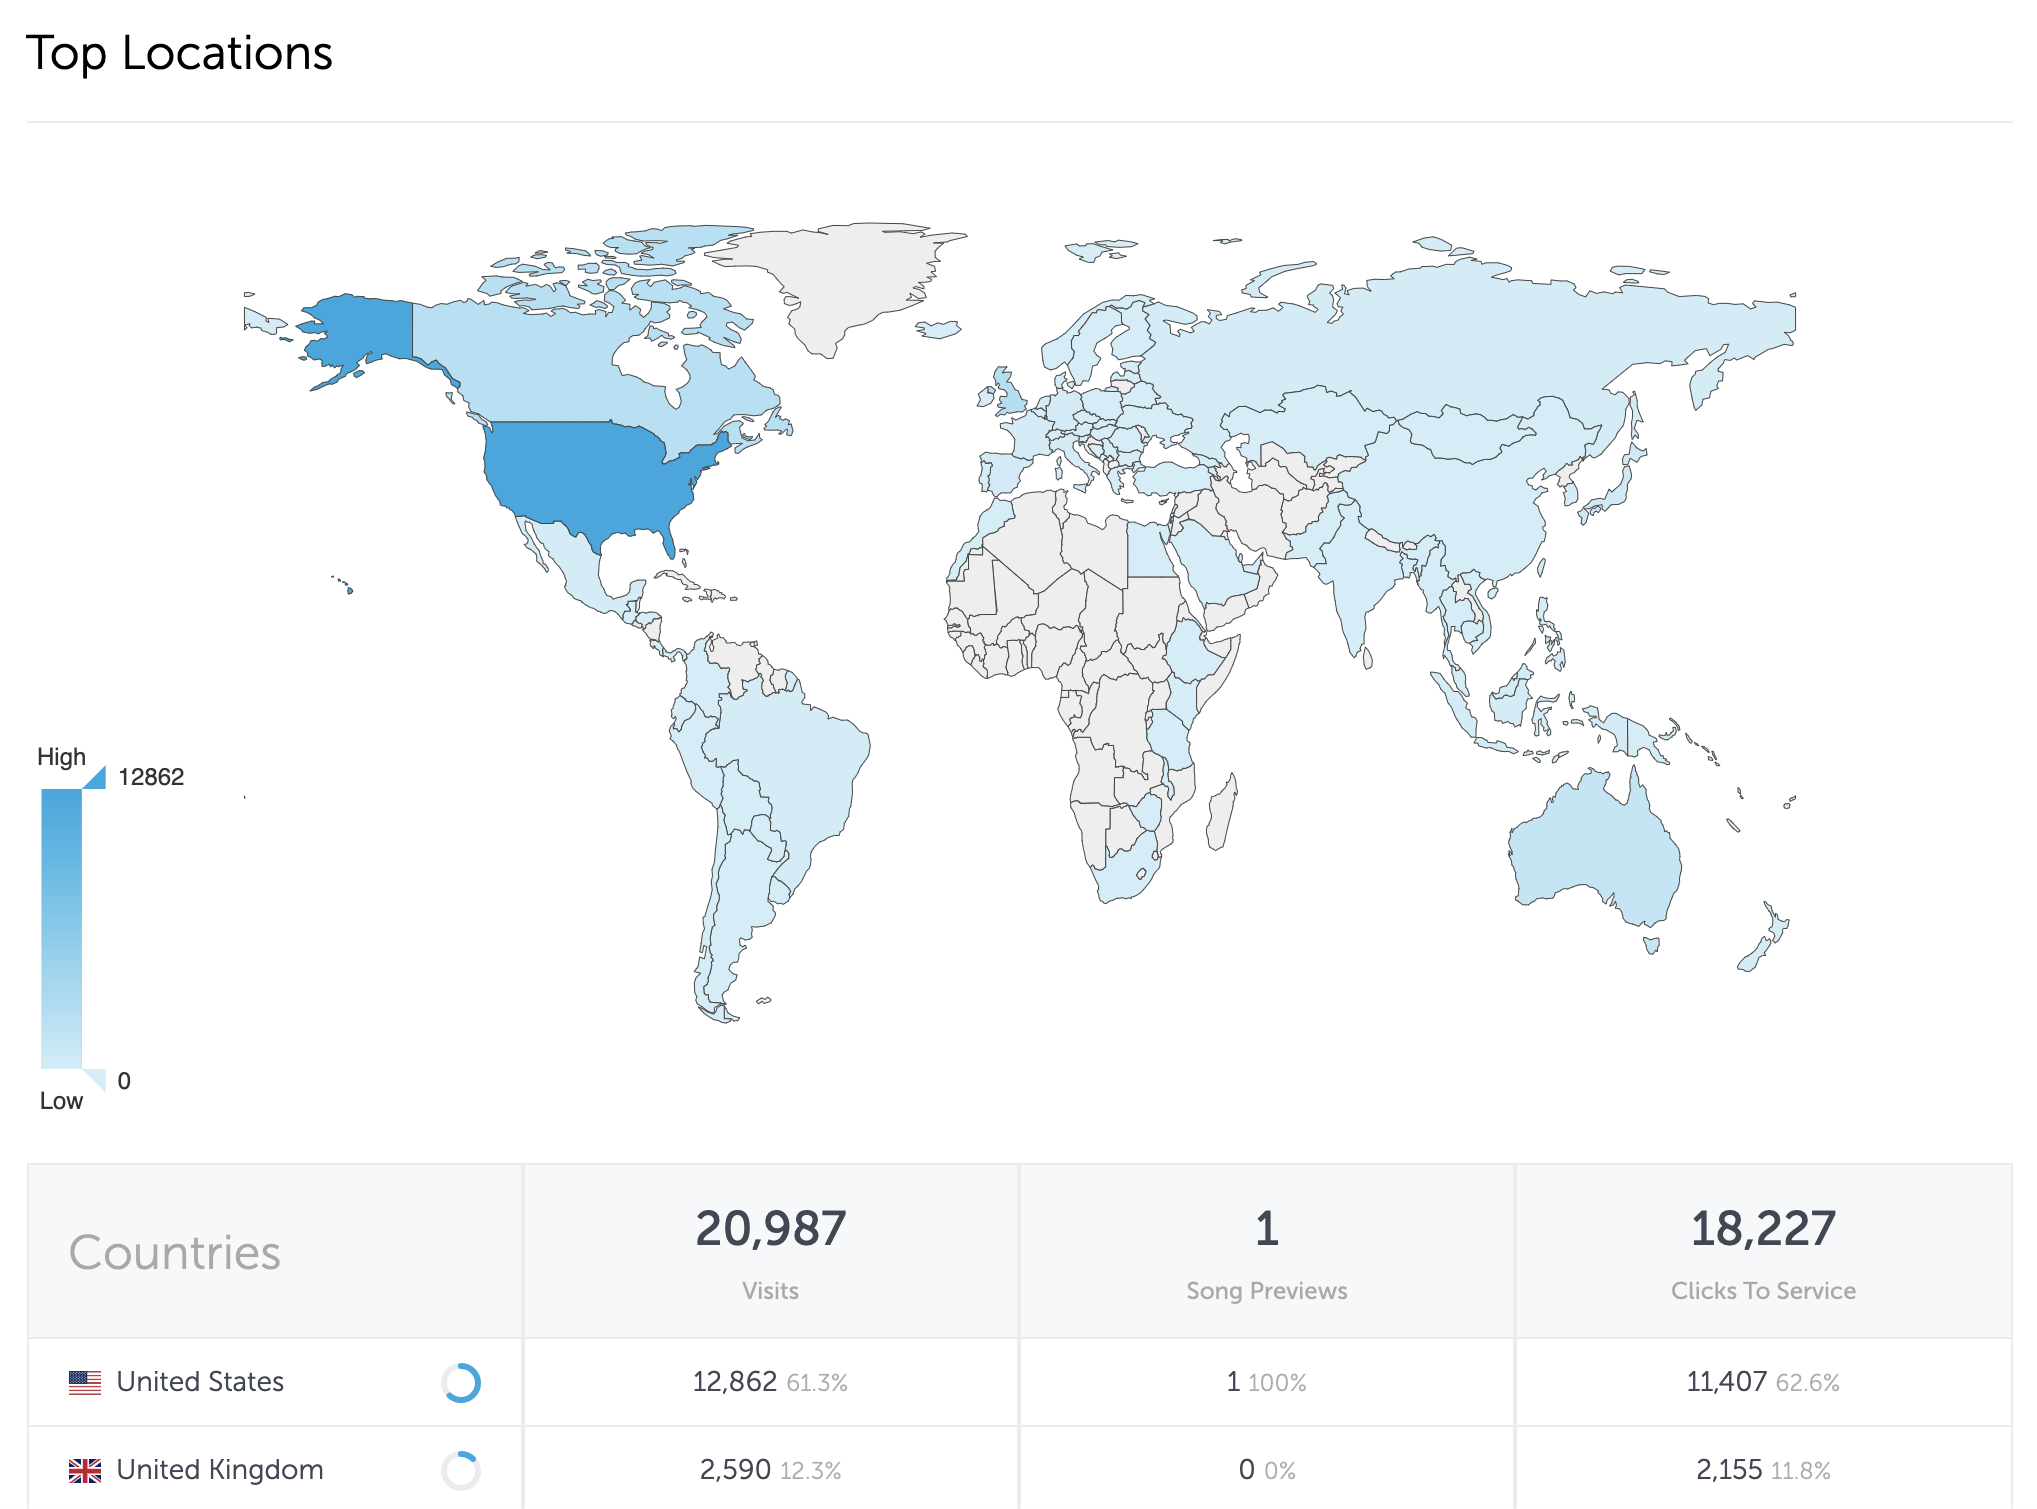Click the United States row label
This screenshot has width=2037, height=1509.
pyautogui.click(x=200, y=1382)
